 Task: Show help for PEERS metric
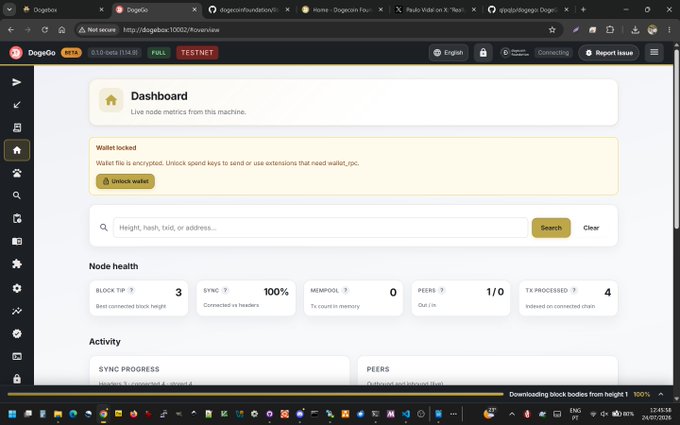(x=441, y=291)
